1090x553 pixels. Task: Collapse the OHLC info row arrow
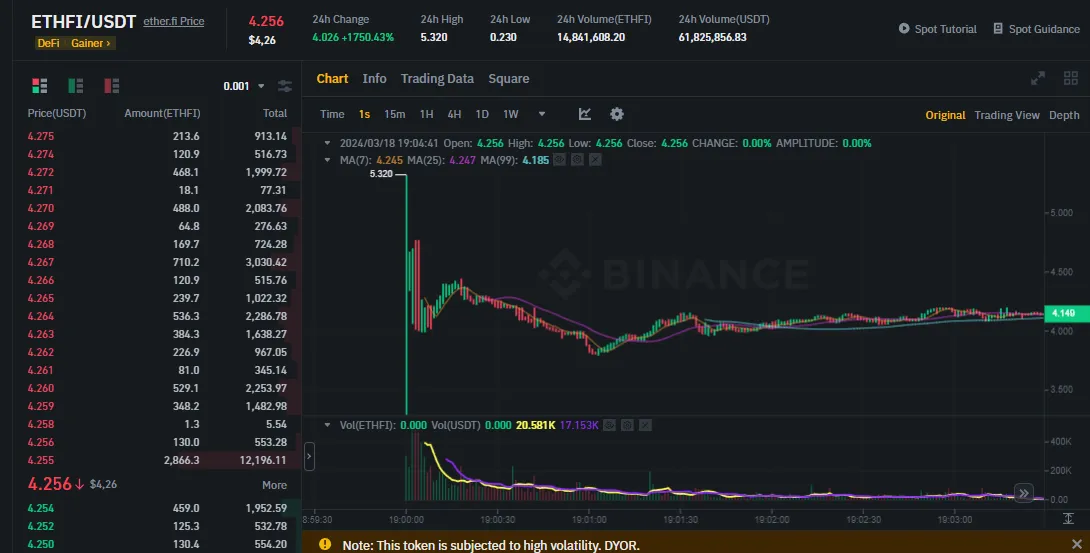328,143
